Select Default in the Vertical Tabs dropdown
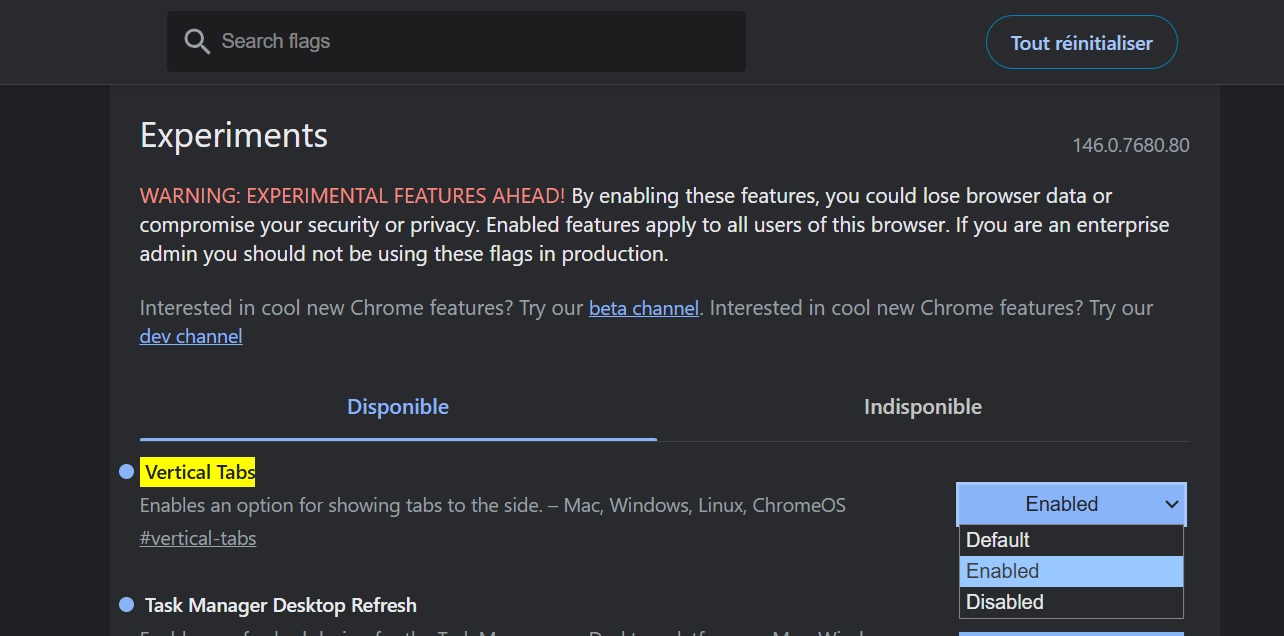 (1070, 540)
